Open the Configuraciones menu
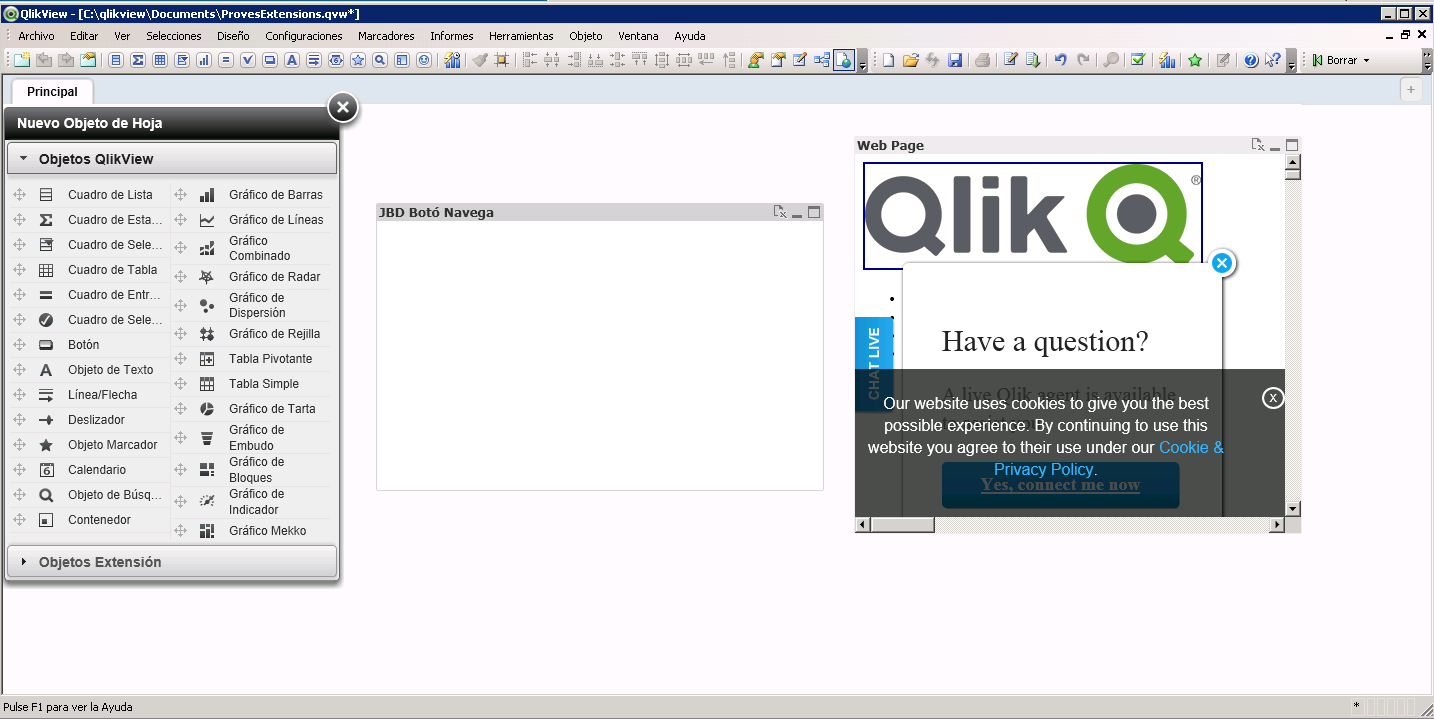 coord(304,36)
